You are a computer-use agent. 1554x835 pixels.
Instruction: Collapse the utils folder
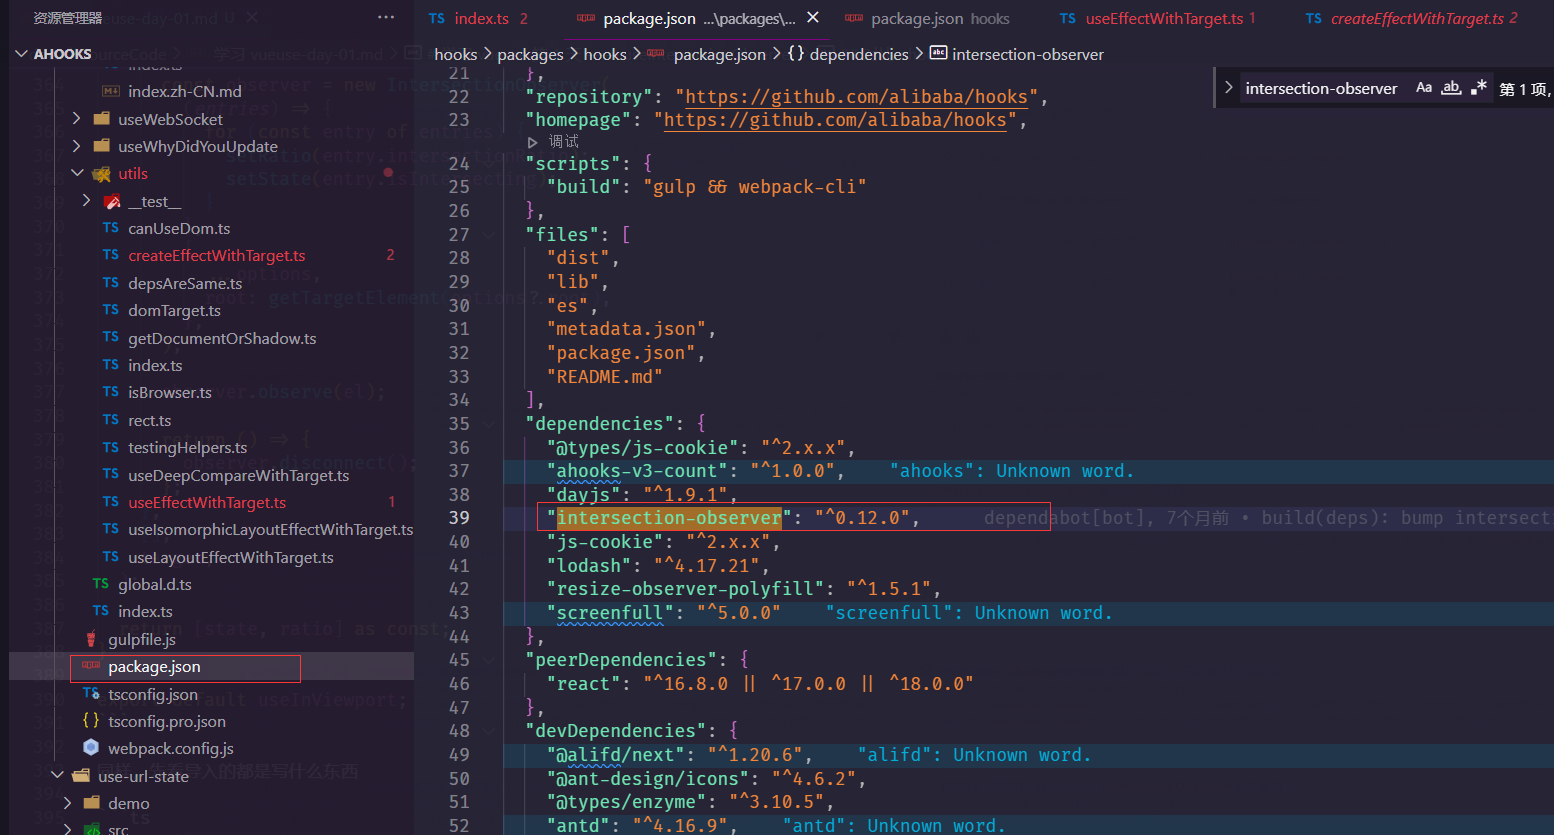click(77, 173)
